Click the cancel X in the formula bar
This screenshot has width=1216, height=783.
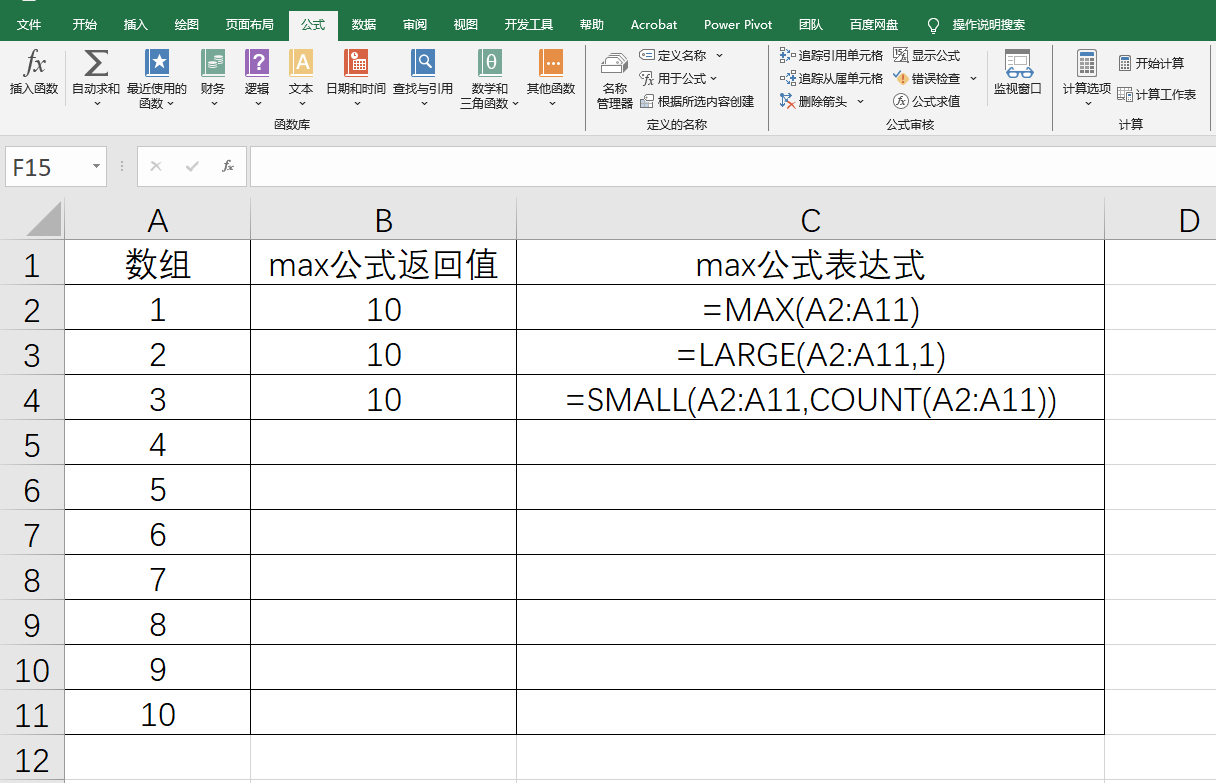(156, 166)
